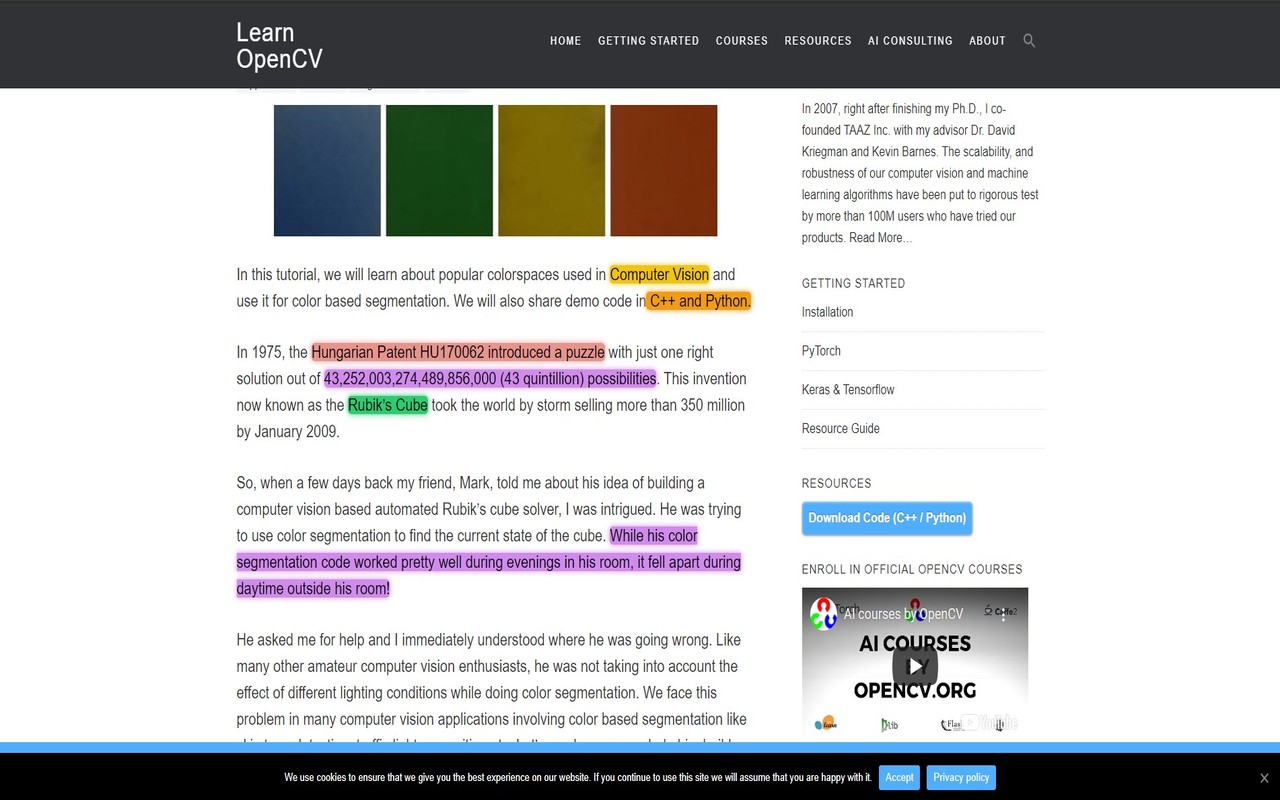
Task: Open the search icon in the navigation bar
Action: tap(1029, 41)
